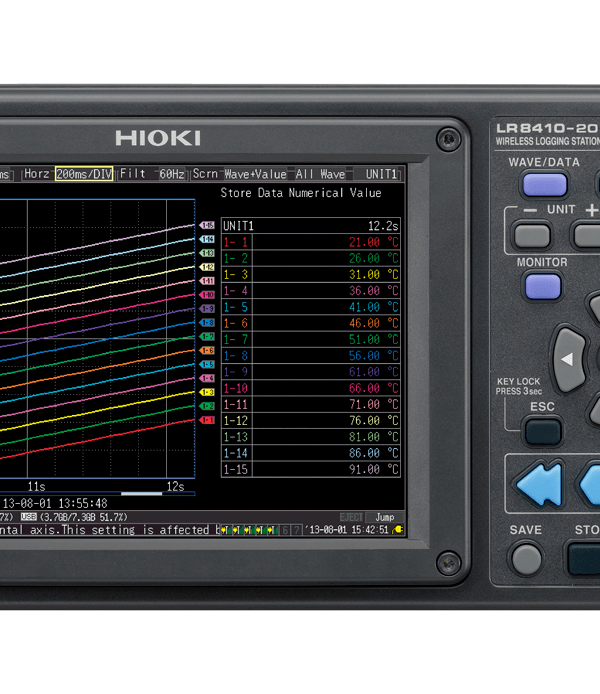Click the power plug status icon
This screenshot has height=694, width=600.
[x=397, y=529]
